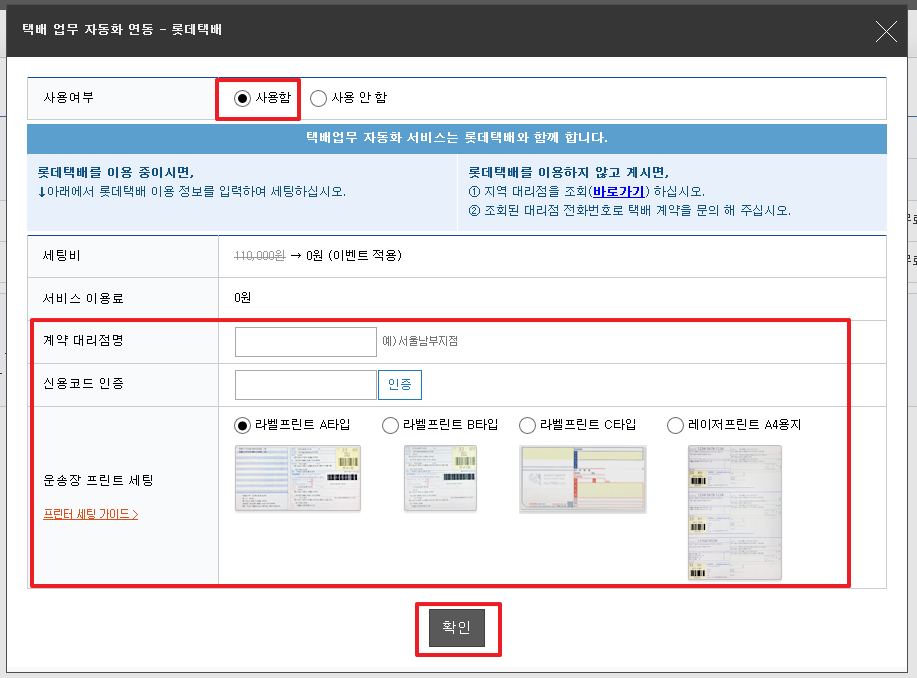This screenshot has width=917, height=678.
Task: Select the 사용함 radio option
Action: [x=242, y=98]
